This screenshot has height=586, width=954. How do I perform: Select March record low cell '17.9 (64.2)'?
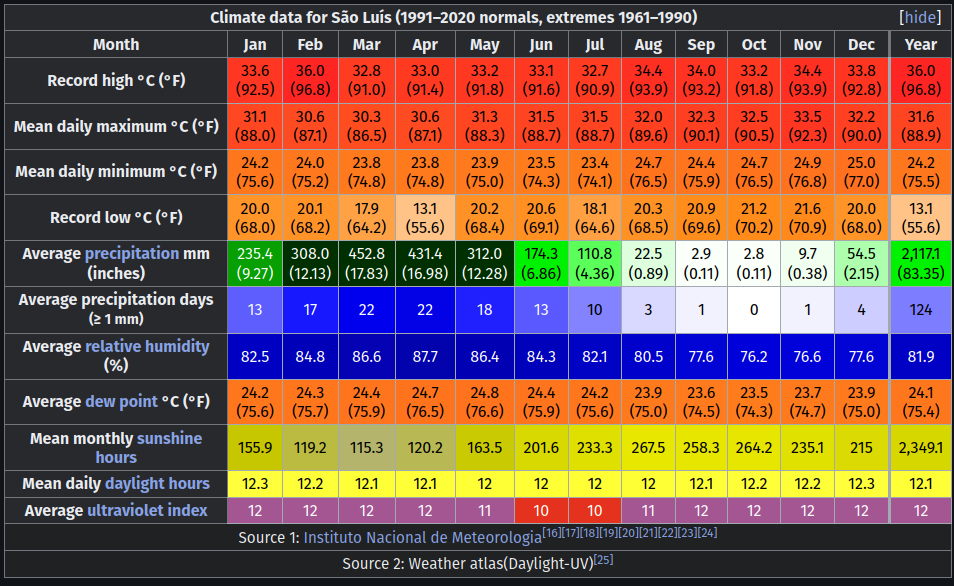366,217
